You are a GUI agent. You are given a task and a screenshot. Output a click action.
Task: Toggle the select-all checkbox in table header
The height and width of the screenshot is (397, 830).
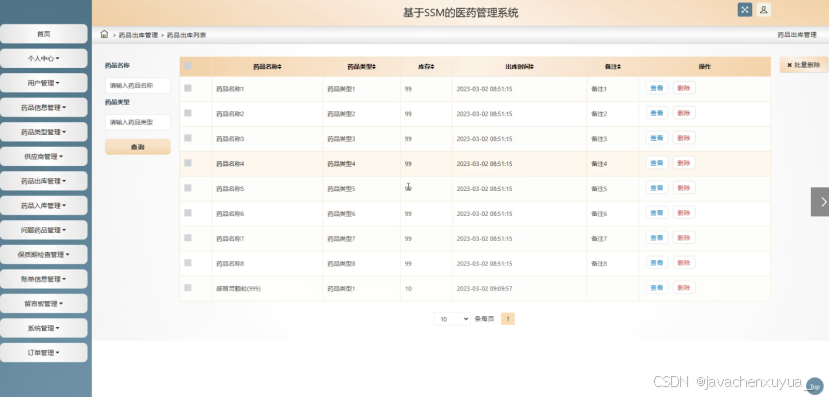(x=188, y=66)
